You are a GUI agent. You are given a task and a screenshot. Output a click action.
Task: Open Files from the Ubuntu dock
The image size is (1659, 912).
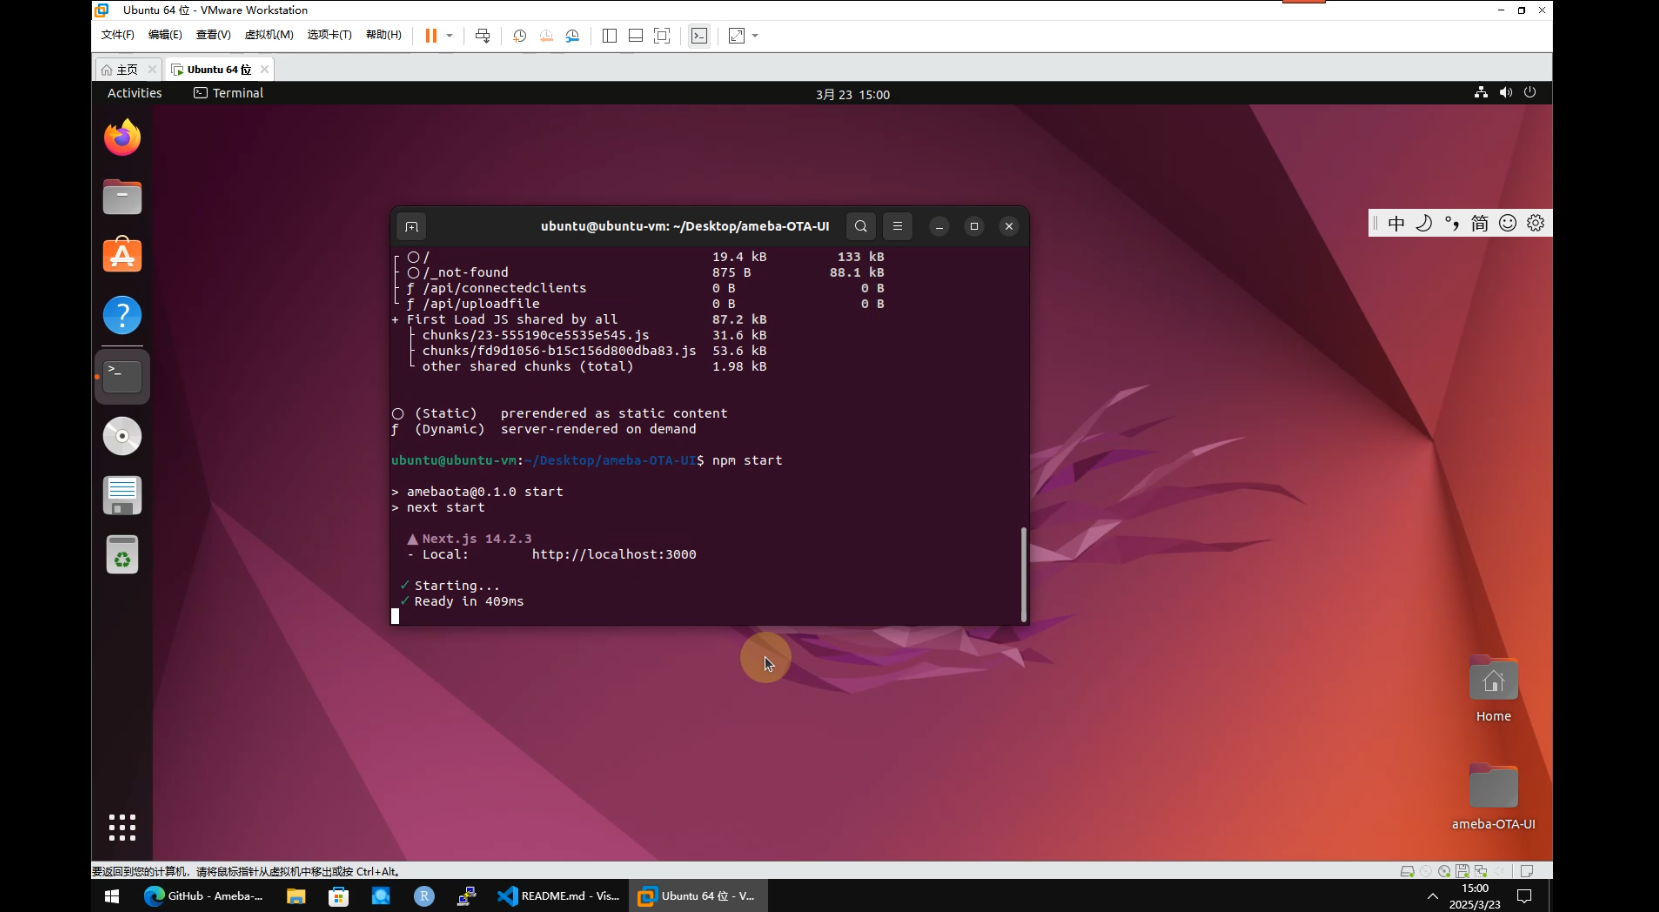(122, 197)
